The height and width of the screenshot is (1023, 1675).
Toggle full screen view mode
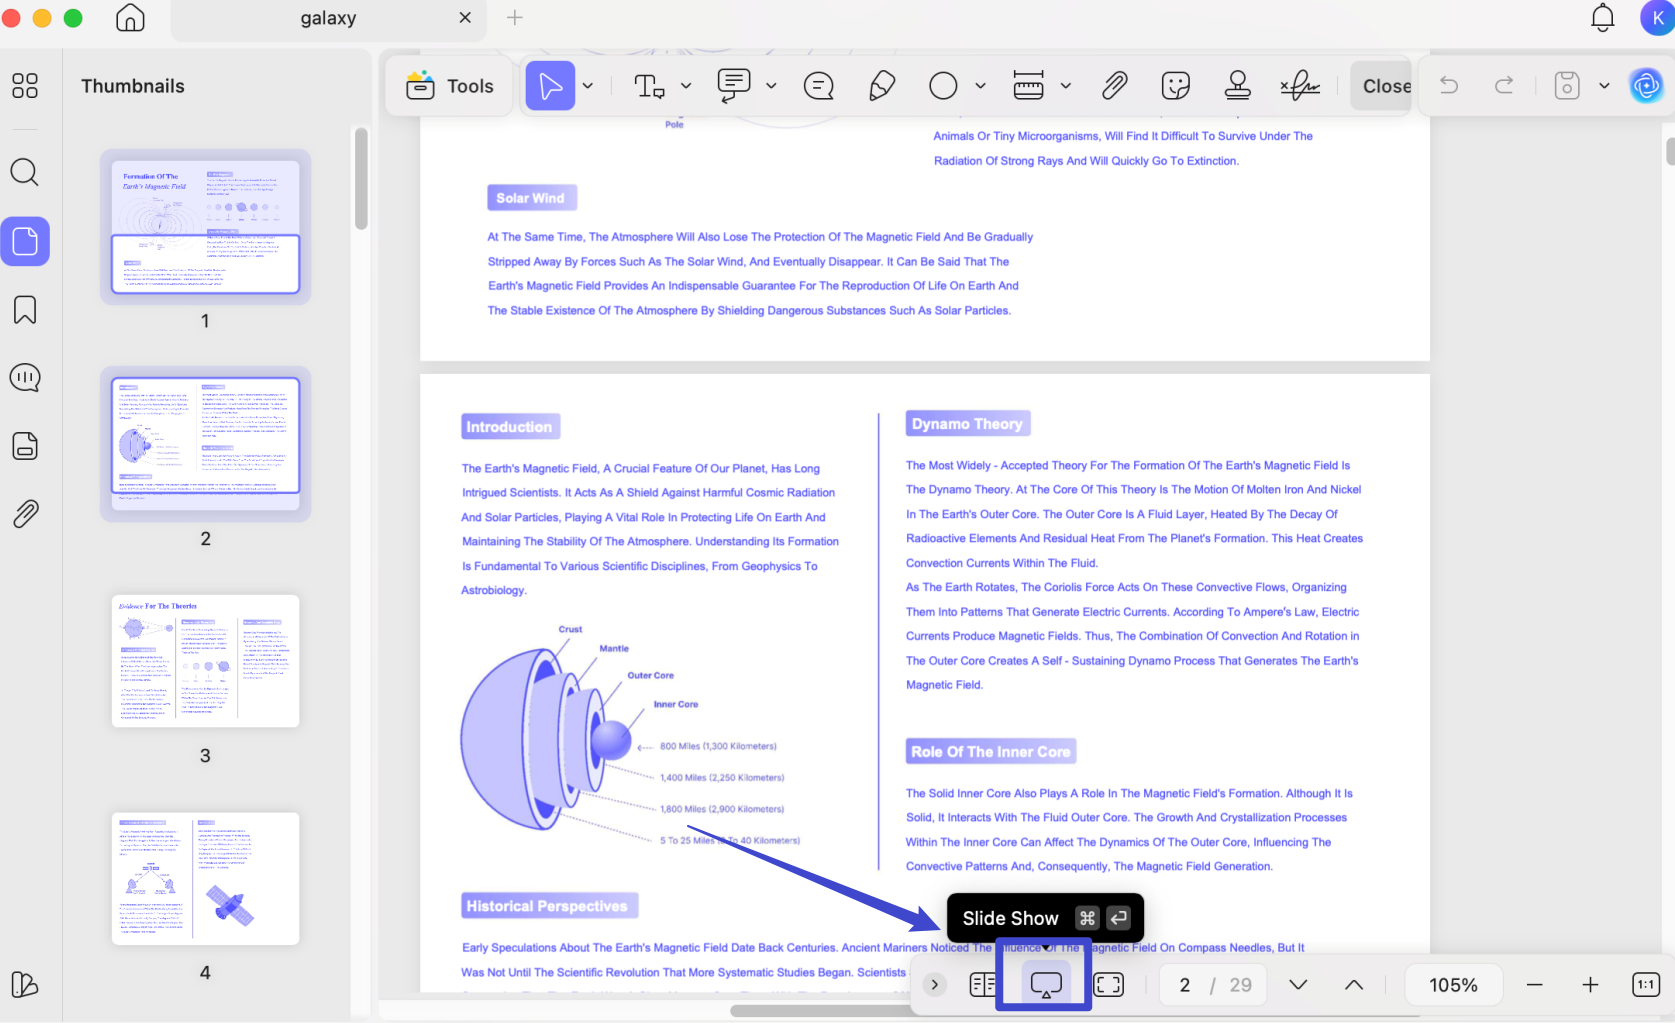tap(1108, 985)
